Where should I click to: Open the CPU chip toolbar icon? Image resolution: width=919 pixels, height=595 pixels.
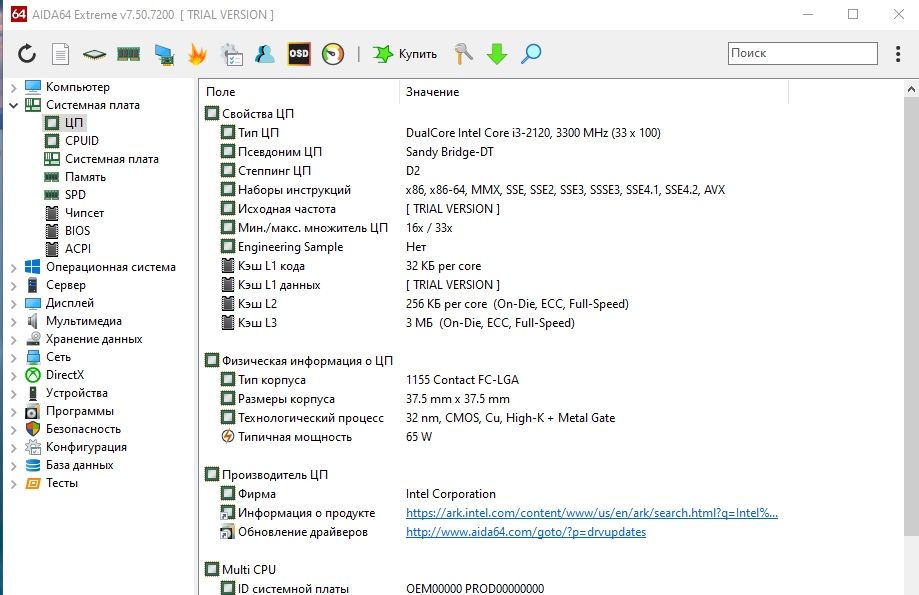click(x=94, y=55)
